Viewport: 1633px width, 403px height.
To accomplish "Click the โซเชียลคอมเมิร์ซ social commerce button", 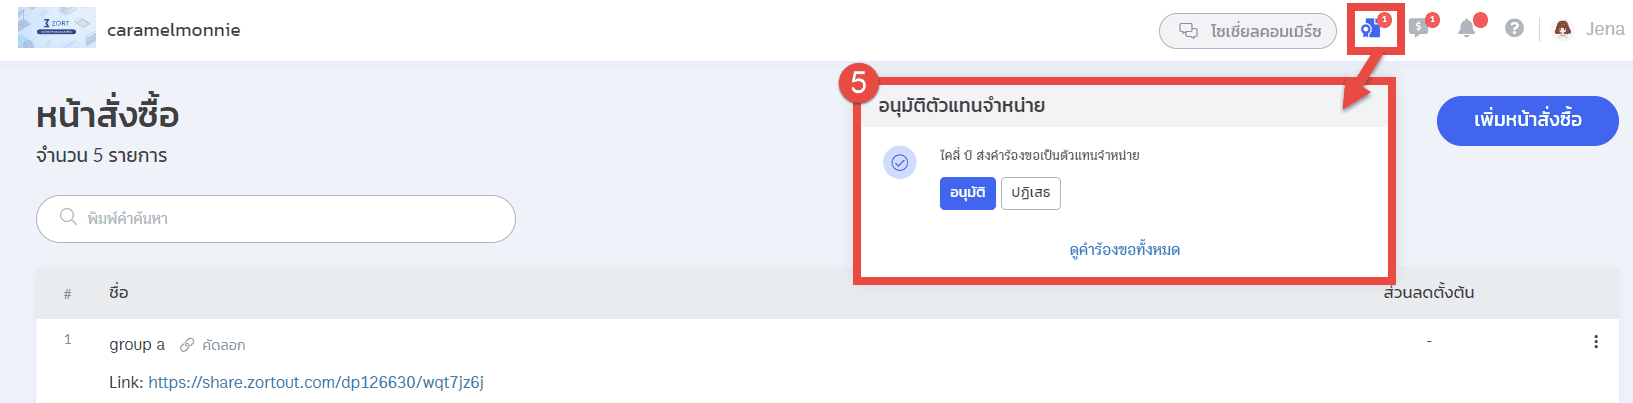I will click(x=1248, y=31).
